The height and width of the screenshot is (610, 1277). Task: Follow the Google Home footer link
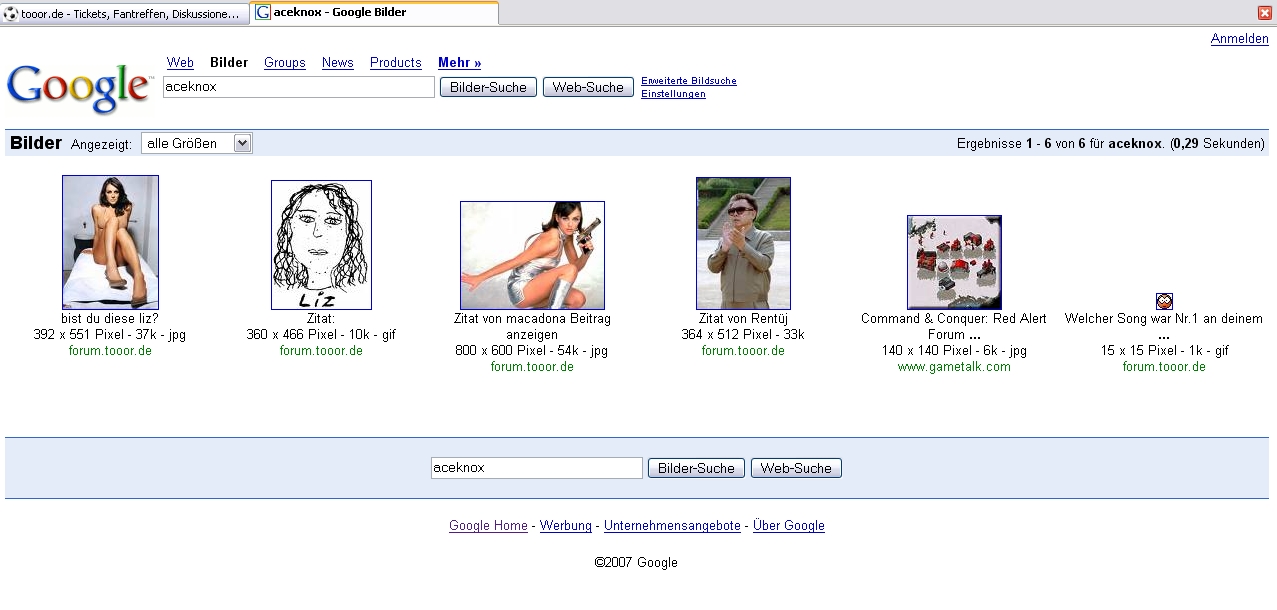click(488, 526)
